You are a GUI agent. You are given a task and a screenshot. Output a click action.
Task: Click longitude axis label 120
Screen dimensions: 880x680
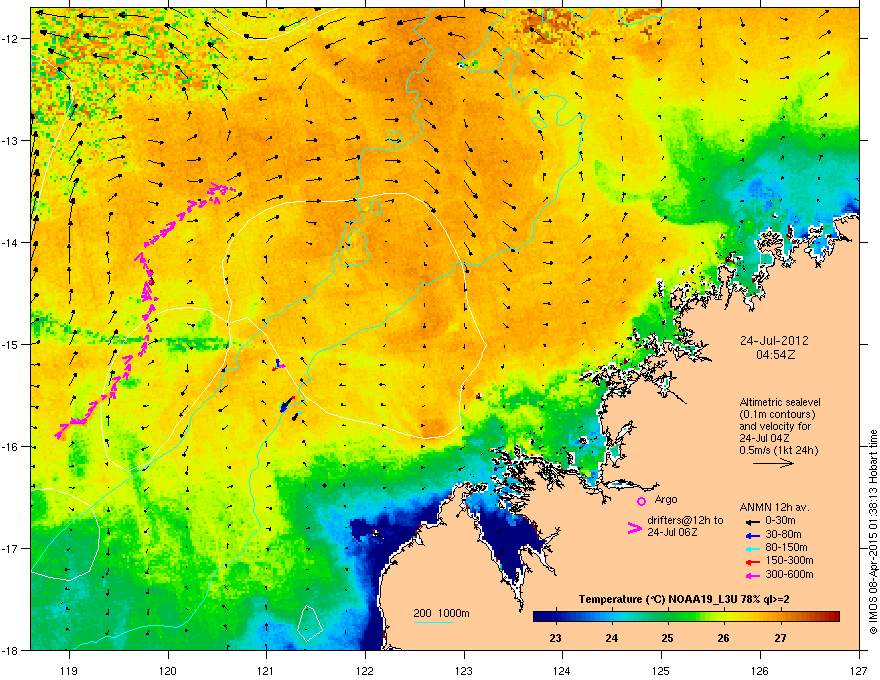[168, 670]
